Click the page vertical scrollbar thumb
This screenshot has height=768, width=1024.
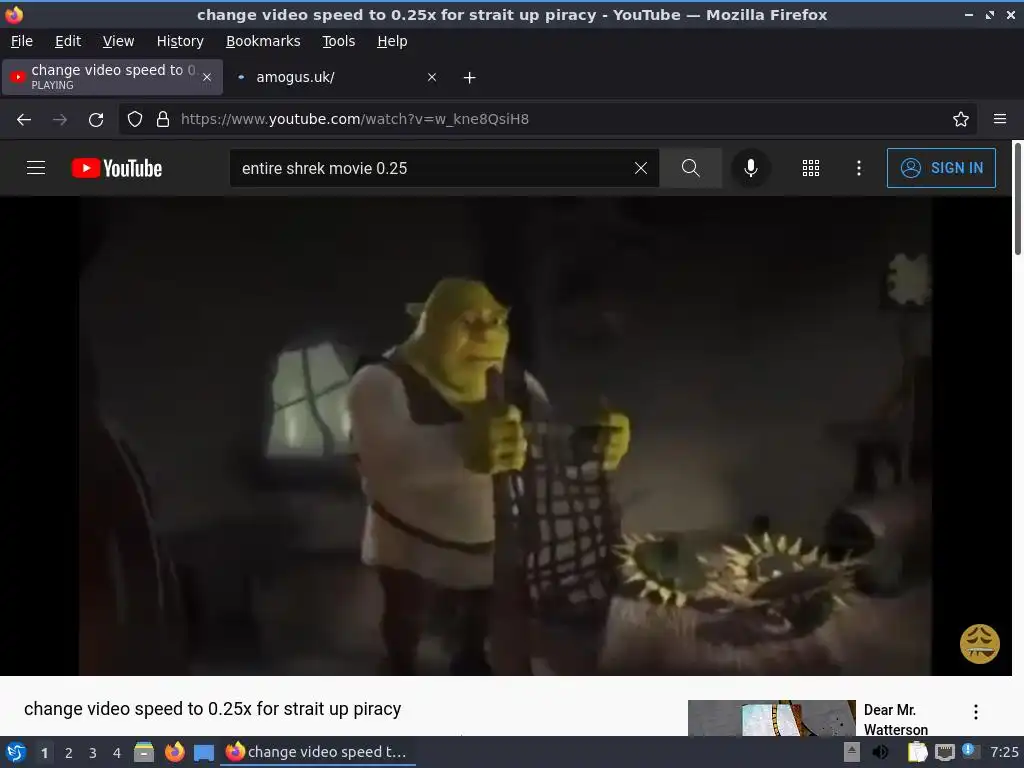click(1017, 199)
